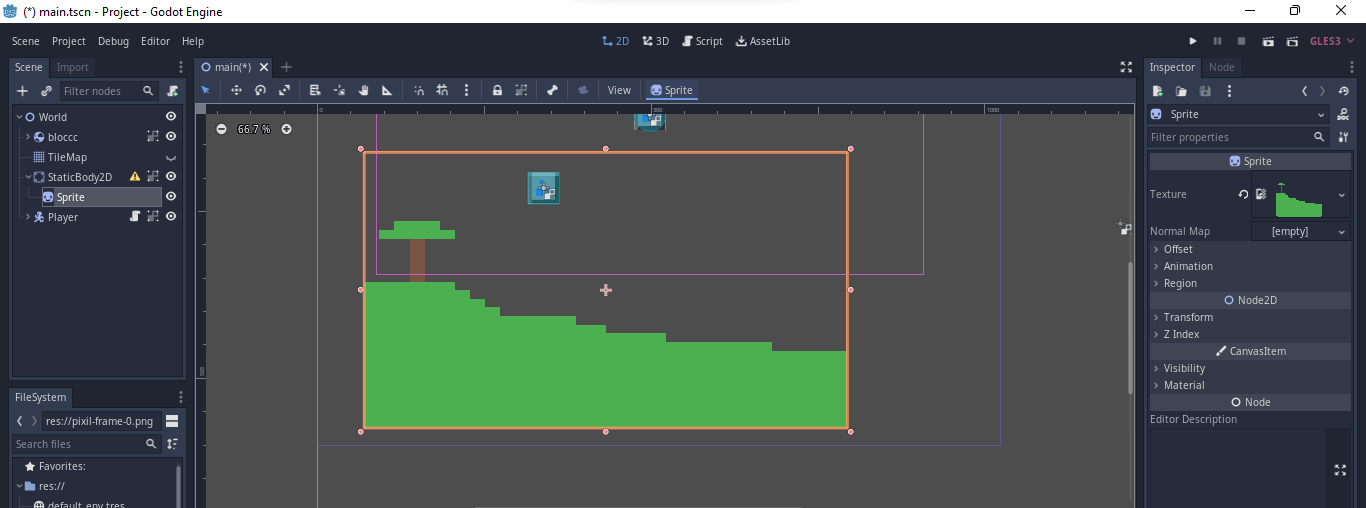Play a custom scene icon
This screenshot has width=1366, height=508.
click(x=1292, y=41)
